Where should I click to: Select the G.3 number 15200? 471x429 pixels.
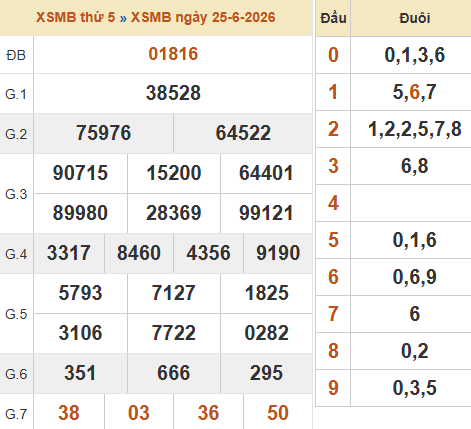point(174,173)
